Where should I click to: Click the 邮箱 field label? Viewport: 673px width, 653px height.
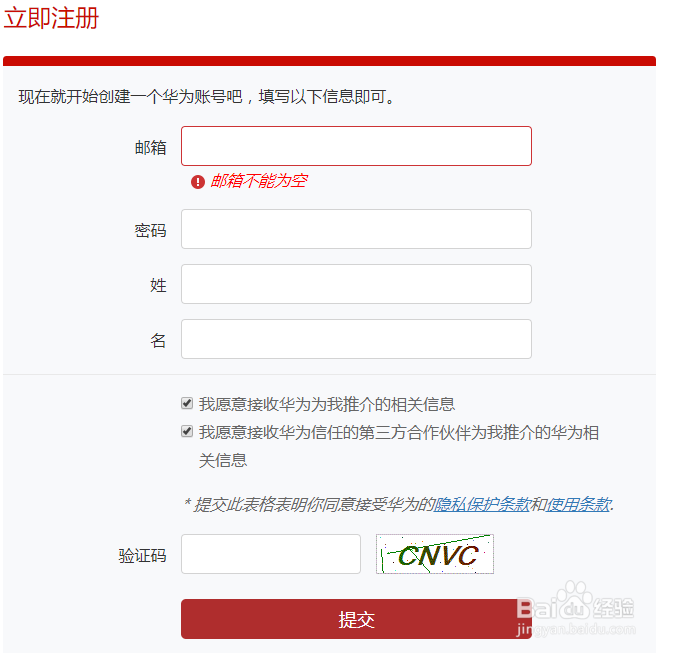click(x=150, y=147)
